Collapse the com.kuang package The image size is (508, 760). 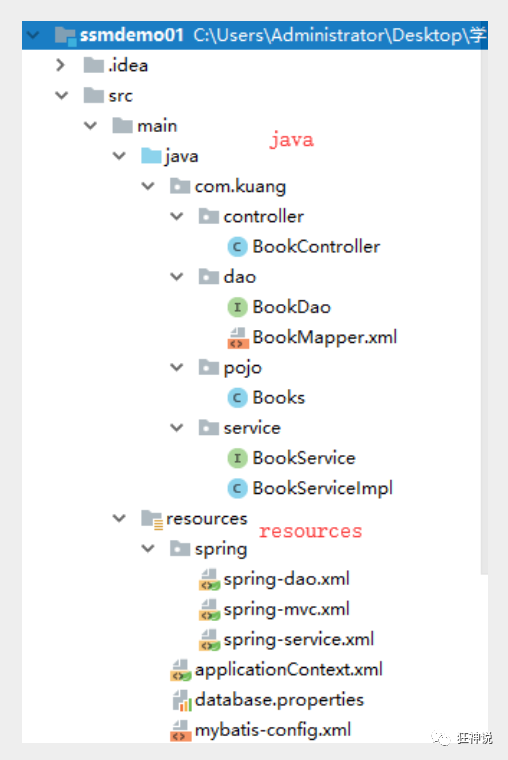pos(148,186)
